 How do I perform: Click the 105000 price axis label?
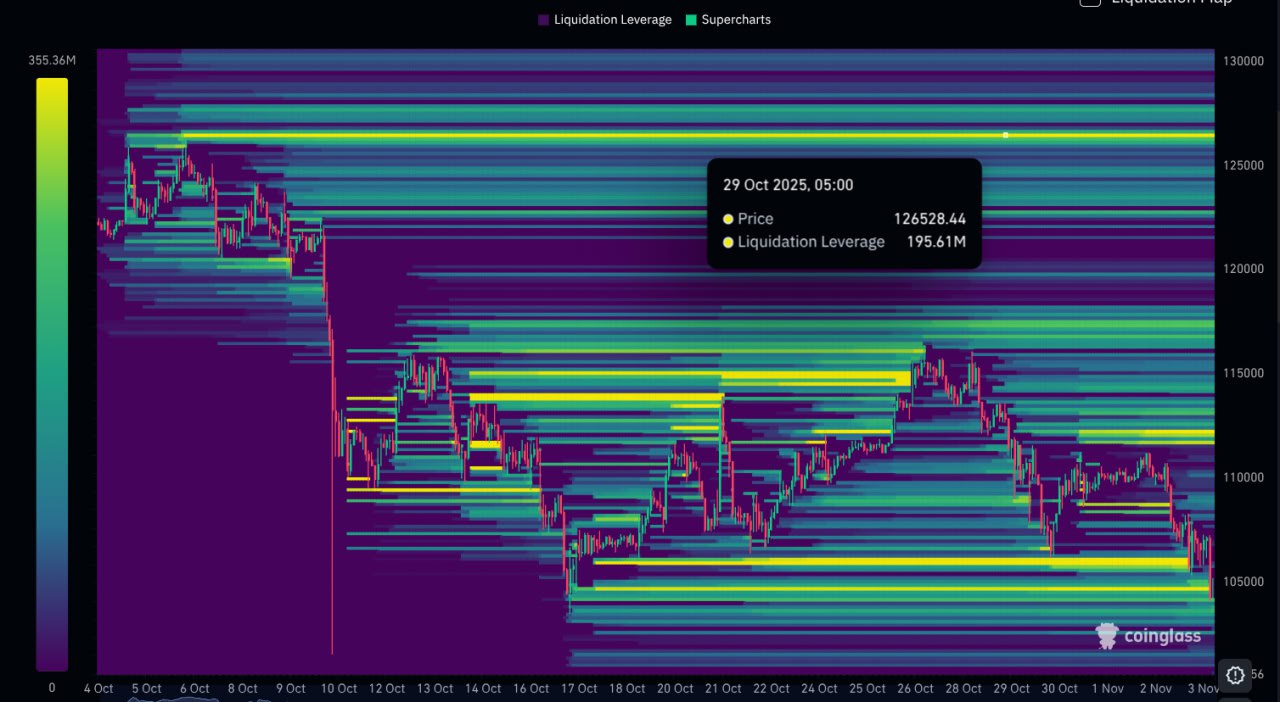pos(1242,582)
